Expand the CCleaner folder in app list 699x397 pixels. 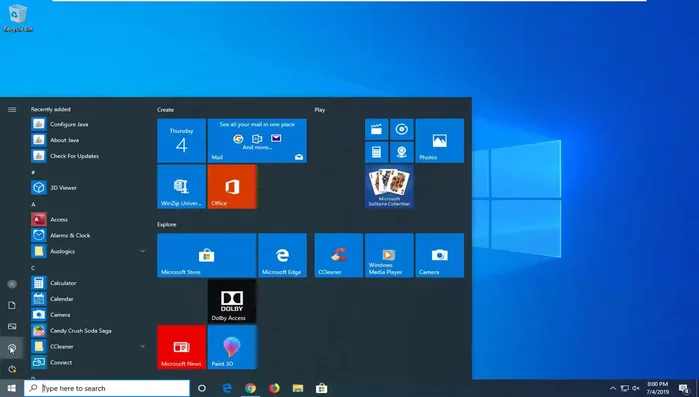pyautogui.click(x=88, y=346)
